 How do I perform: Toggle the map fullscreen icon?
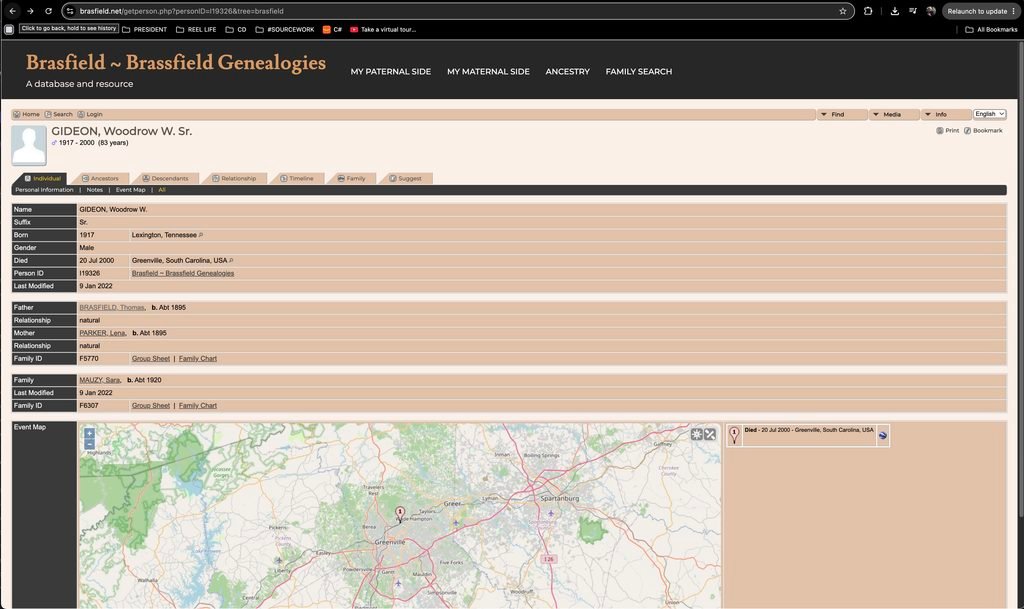(x=710, y=434)
